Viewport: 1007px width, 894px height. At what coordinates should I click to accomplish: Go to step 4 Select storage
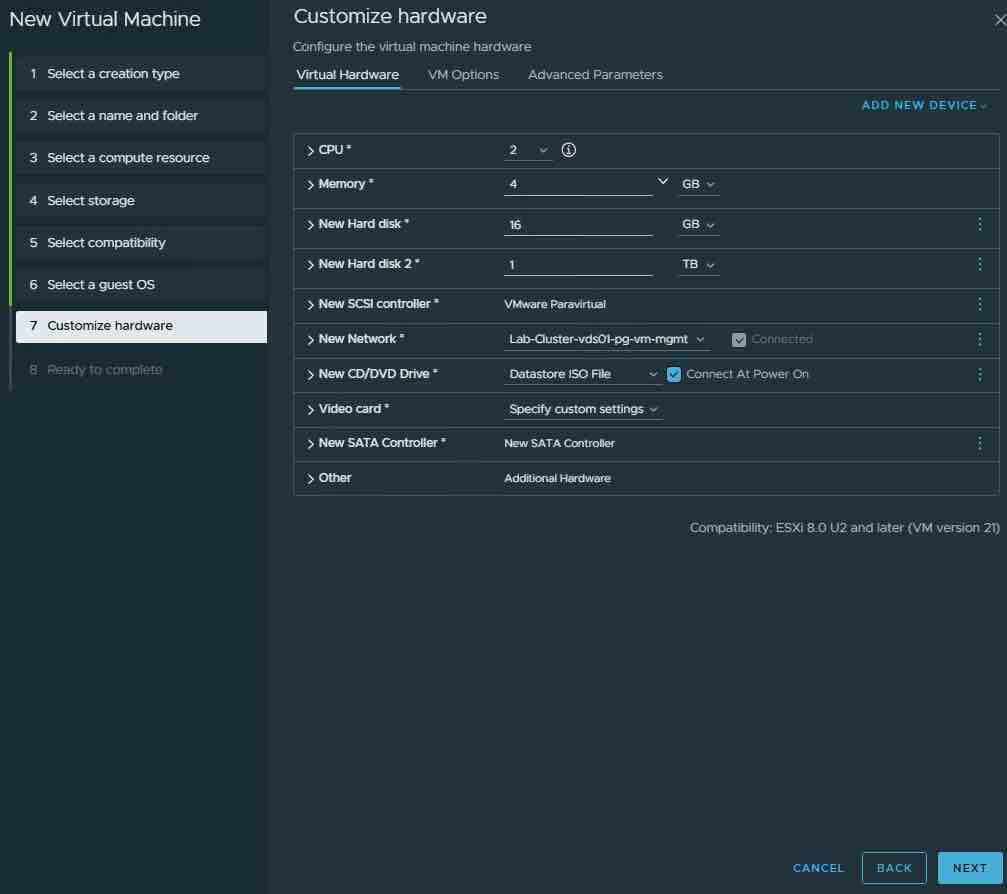pyautogui.click(x=90, y=201)
